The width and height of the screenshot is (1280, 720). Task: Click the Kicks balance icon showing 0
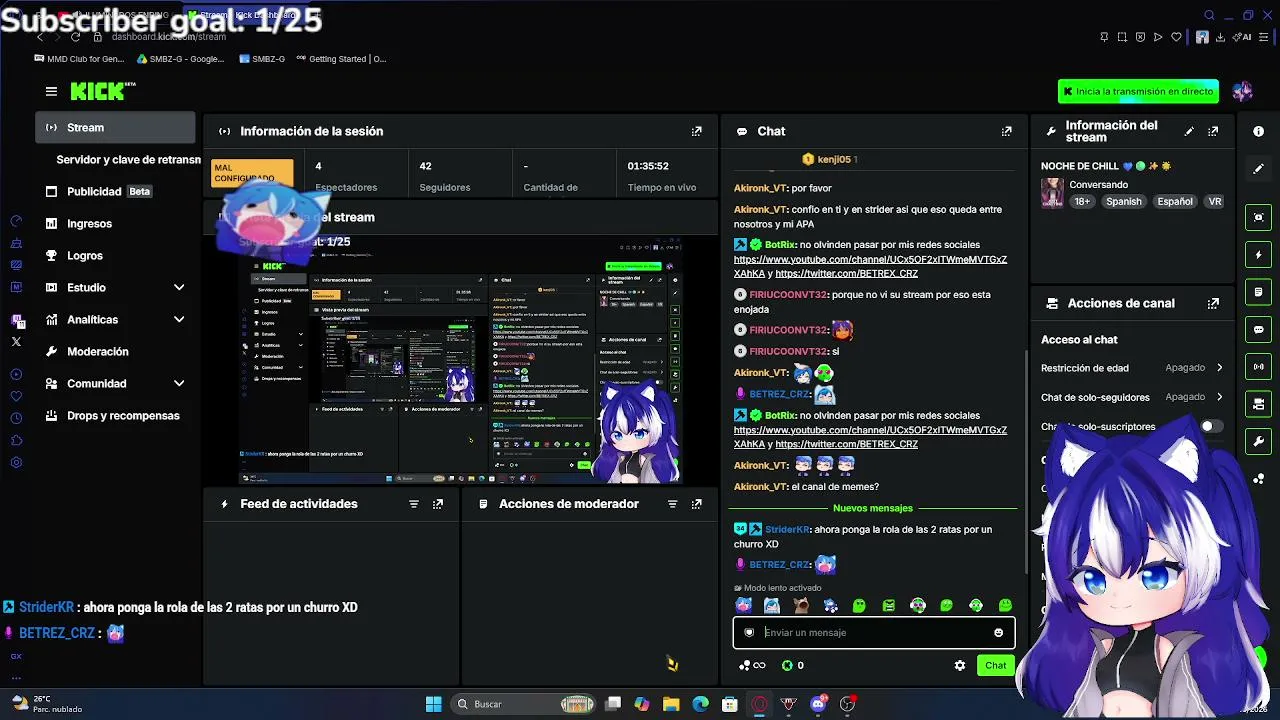click(793, 665)
